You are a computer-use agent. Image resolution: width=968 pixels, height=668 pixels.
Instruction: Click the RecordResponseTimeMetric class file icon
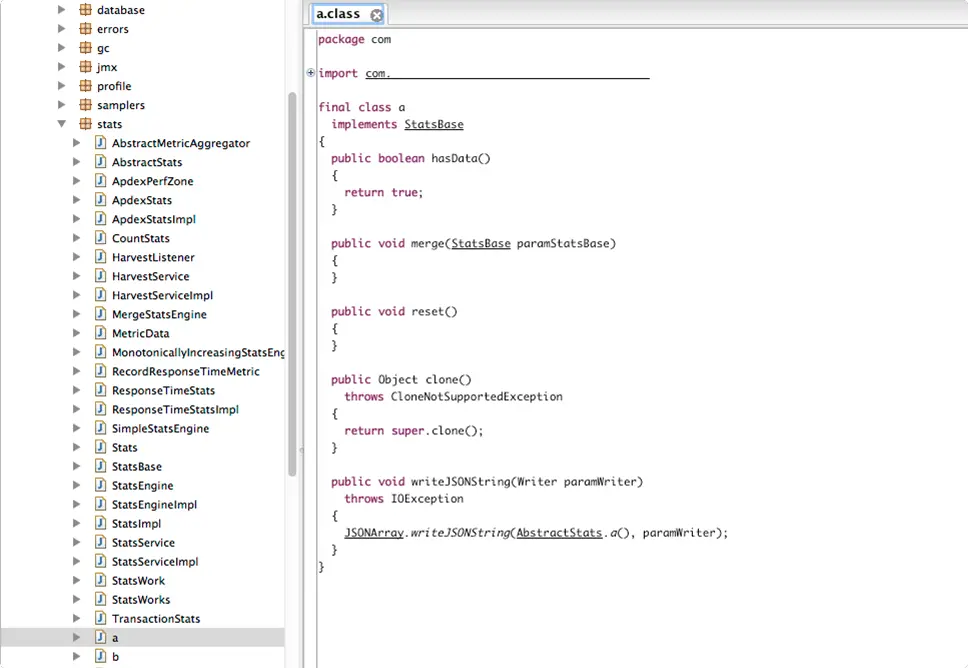[101, 371]
